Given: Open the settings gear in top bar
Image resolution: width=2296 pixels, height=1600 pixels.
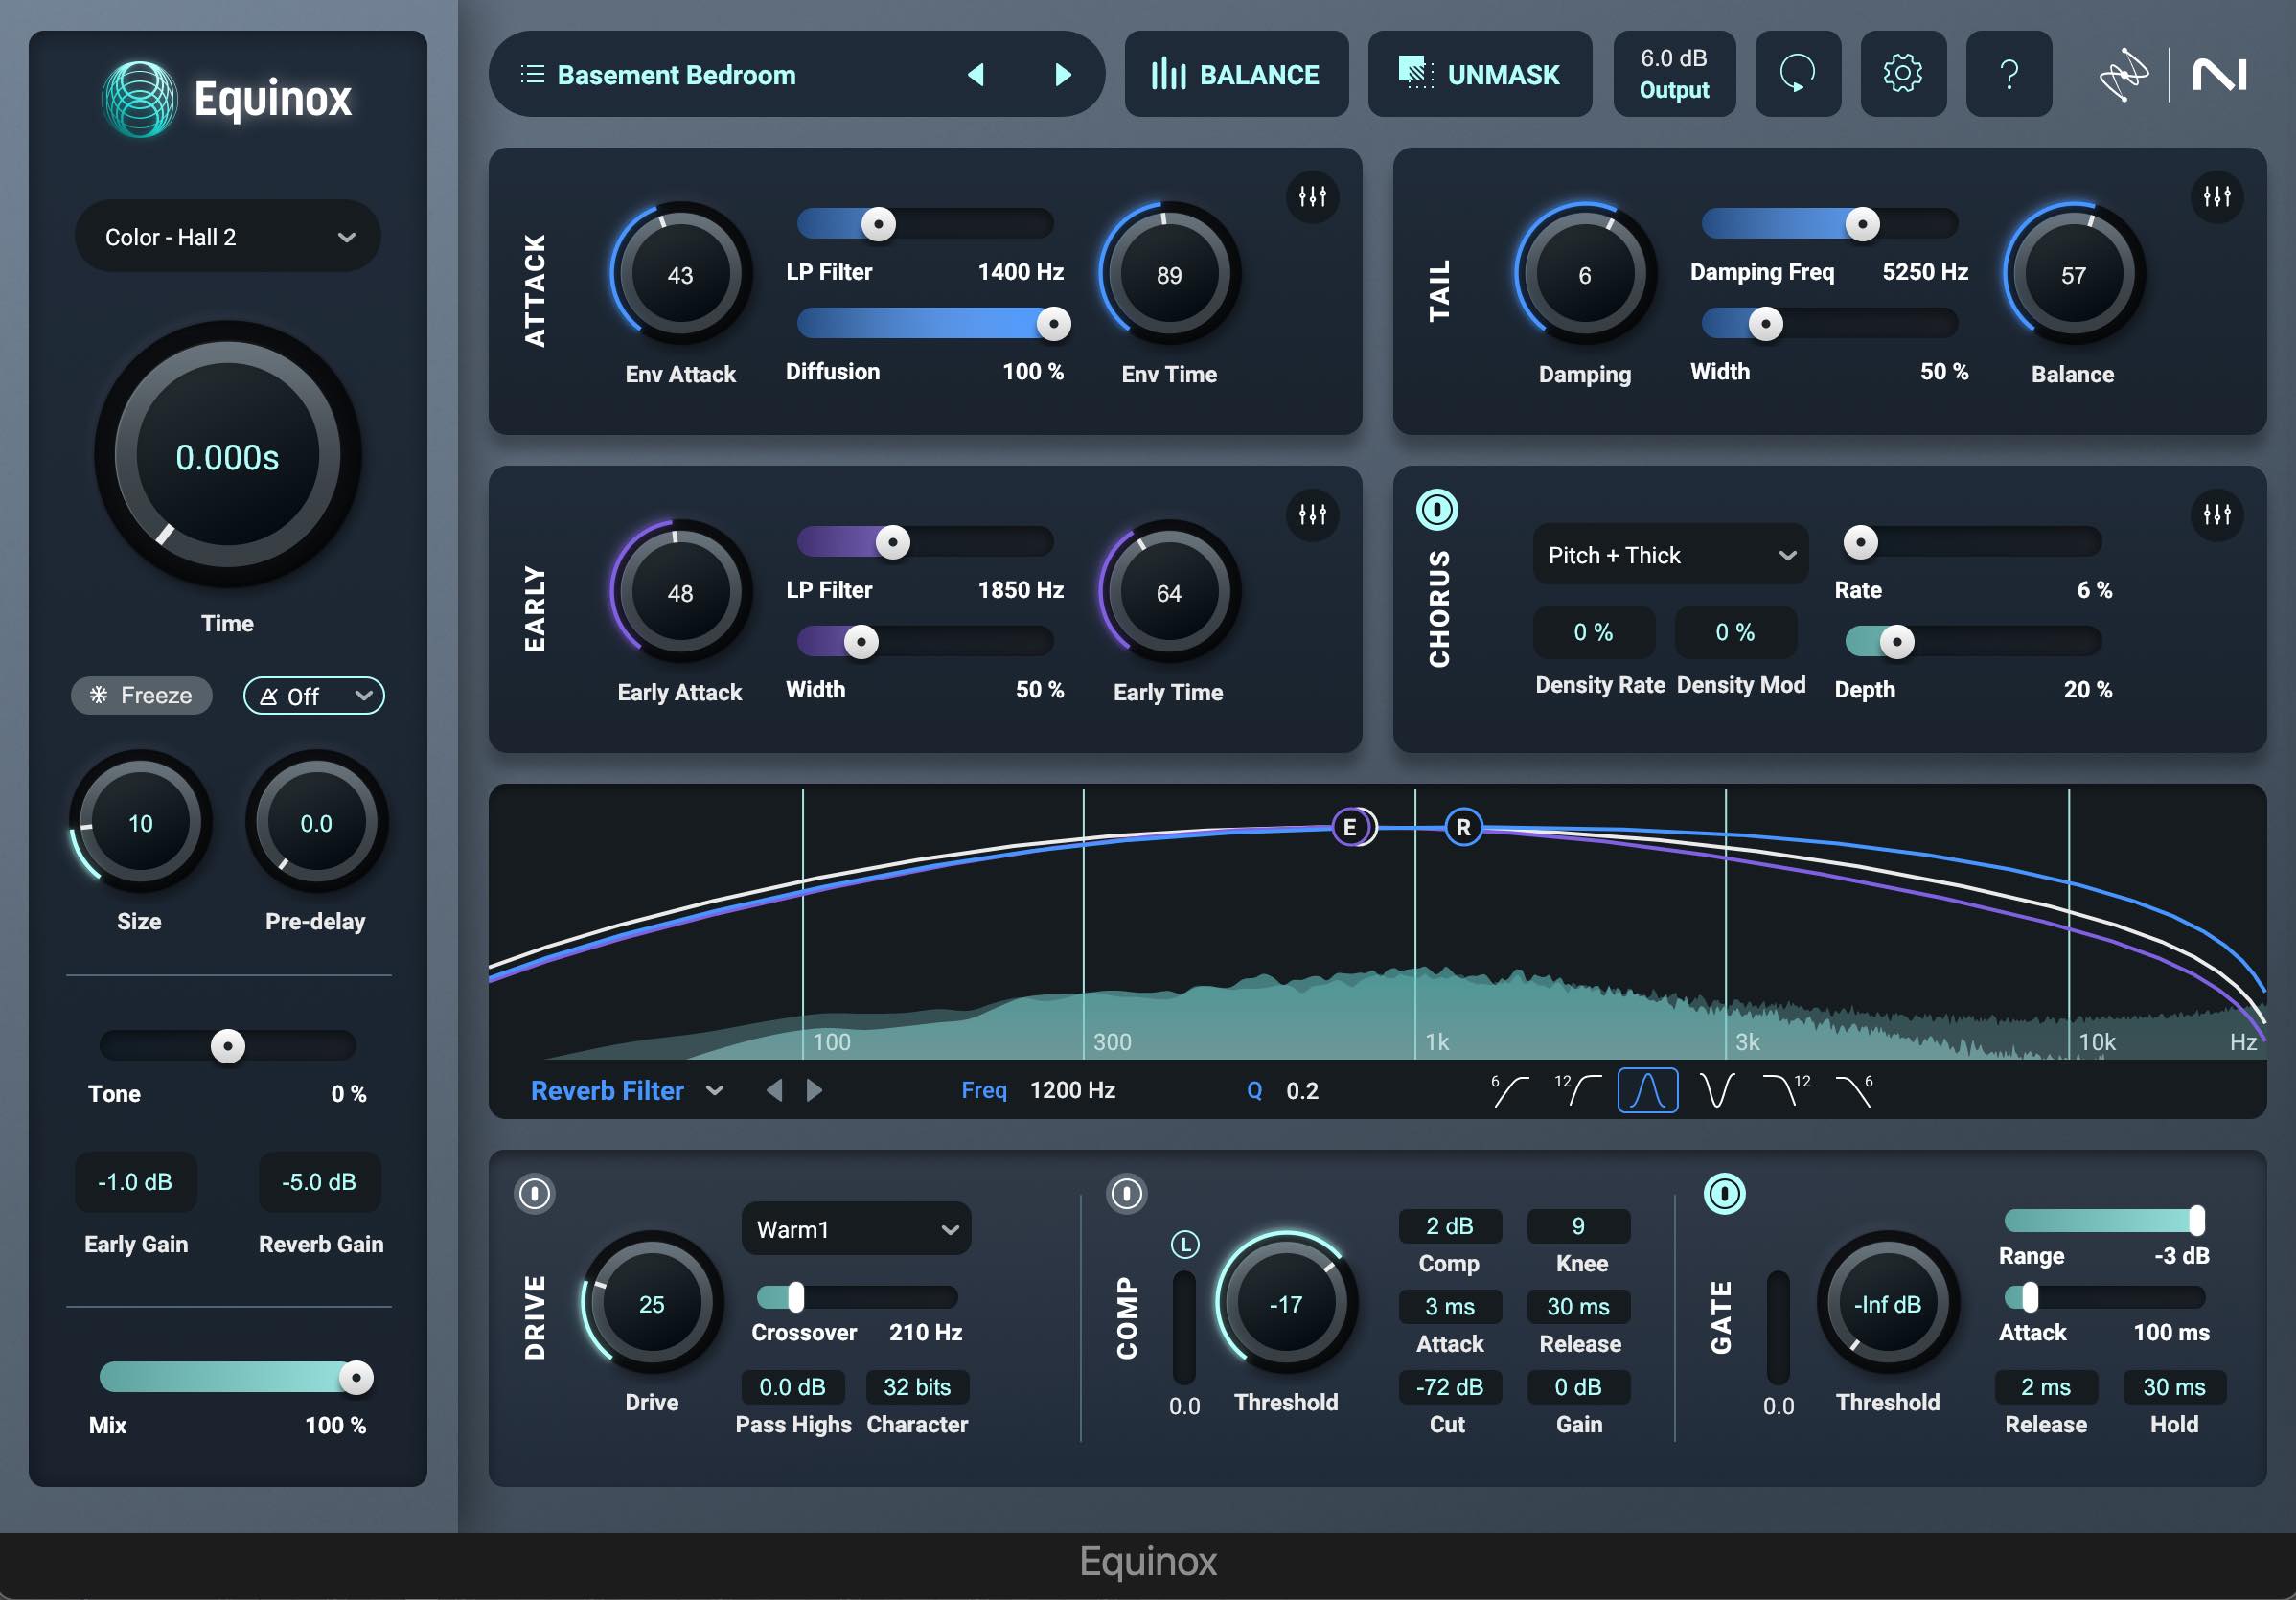Looking at the screenshot, I should (1902, 74).
